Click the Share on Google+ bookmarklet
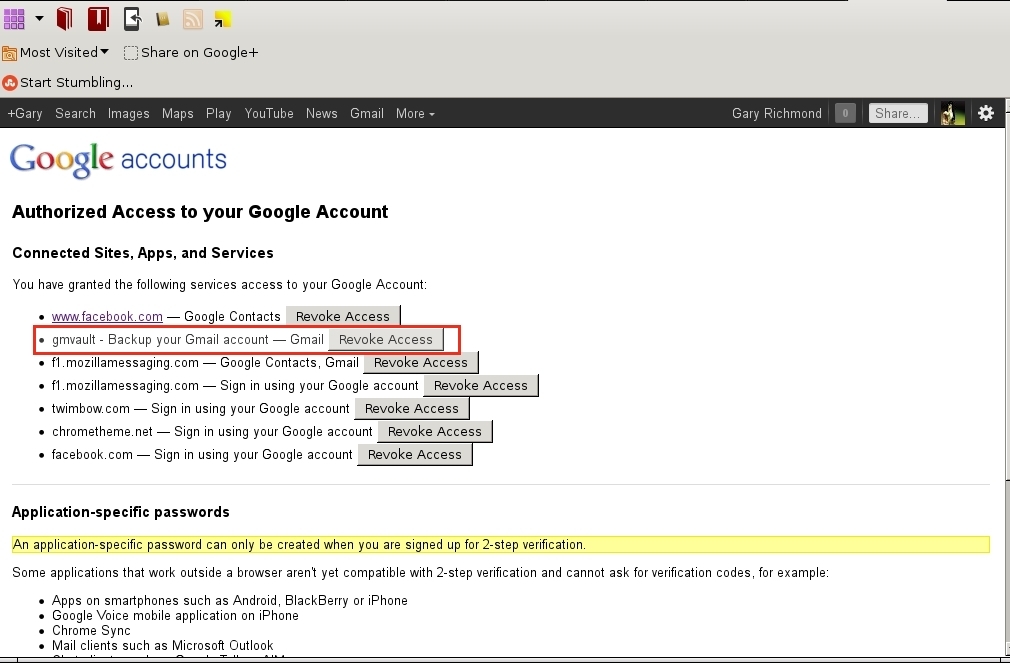The image size is (1010, 663). click(191, 52)
